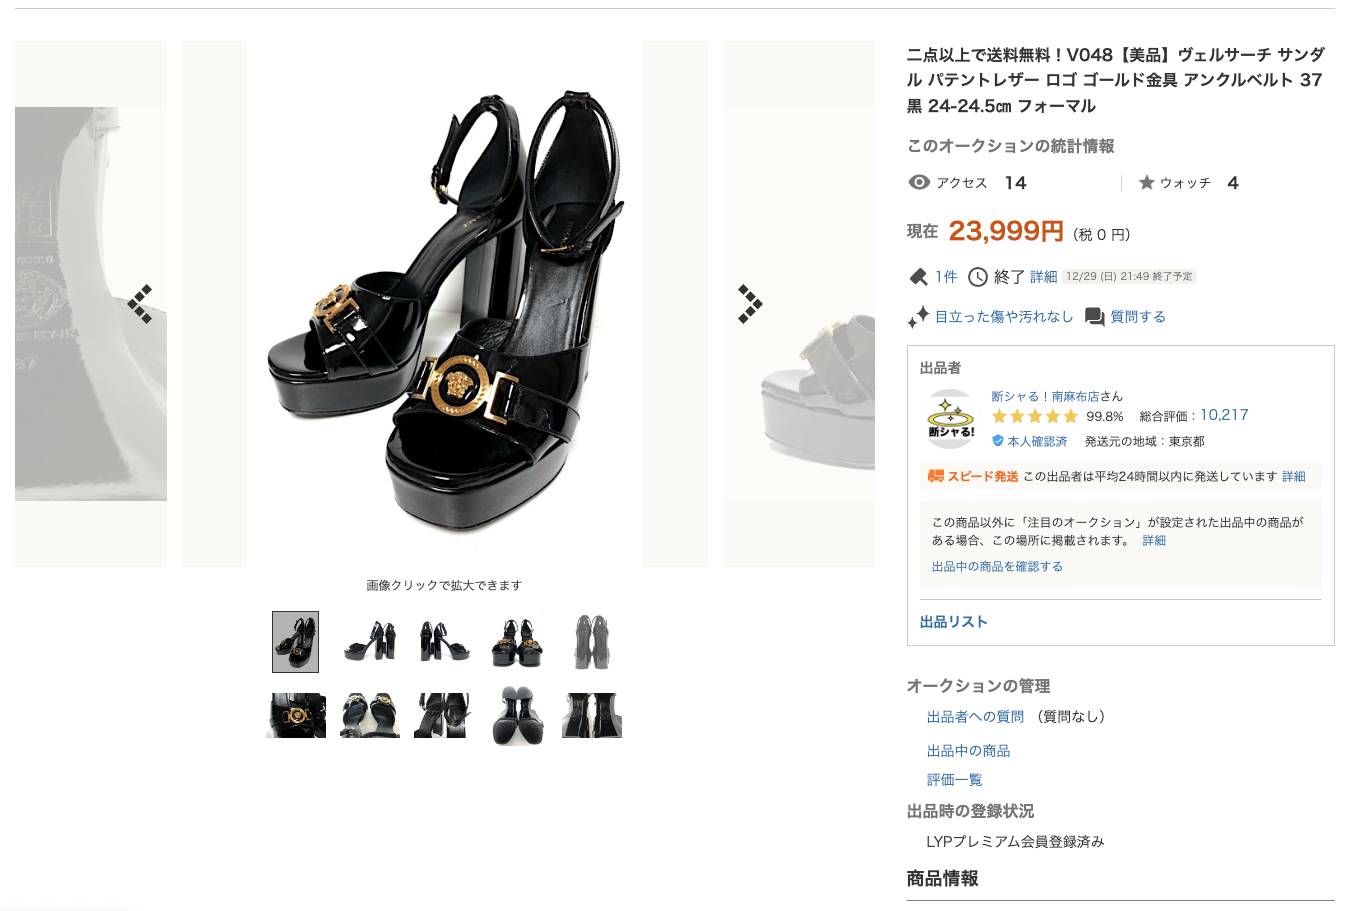Click the watch star icon

click(x=1146, y=182)
